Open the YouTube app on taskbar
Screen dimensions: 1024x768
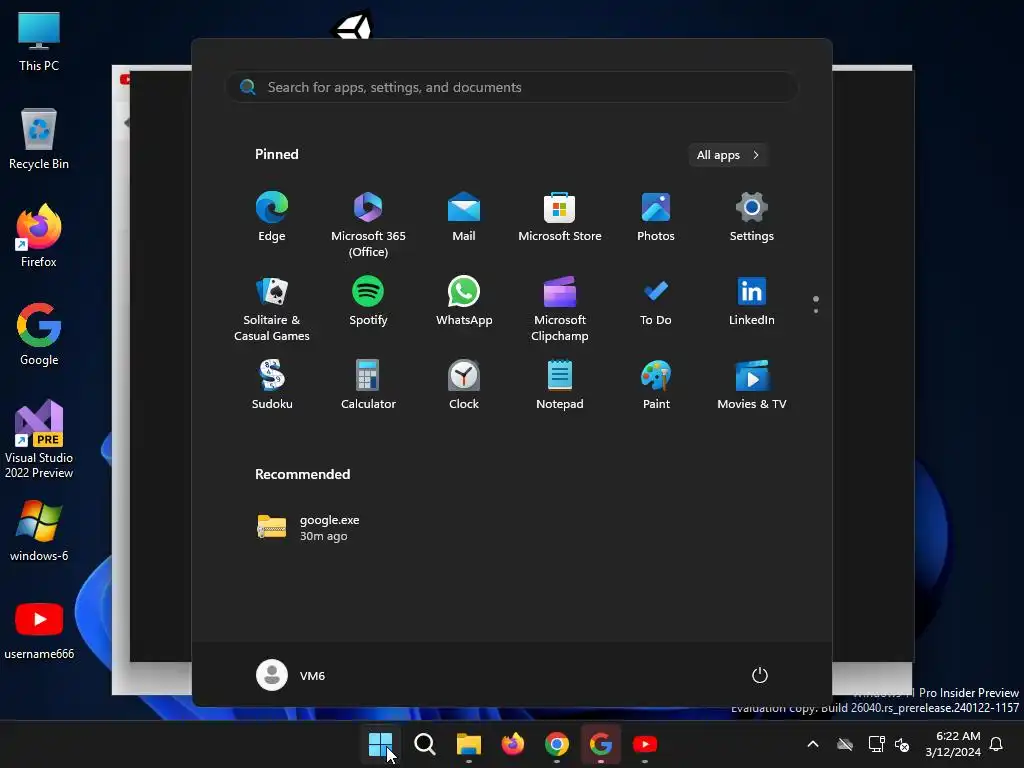coord(645,744)
